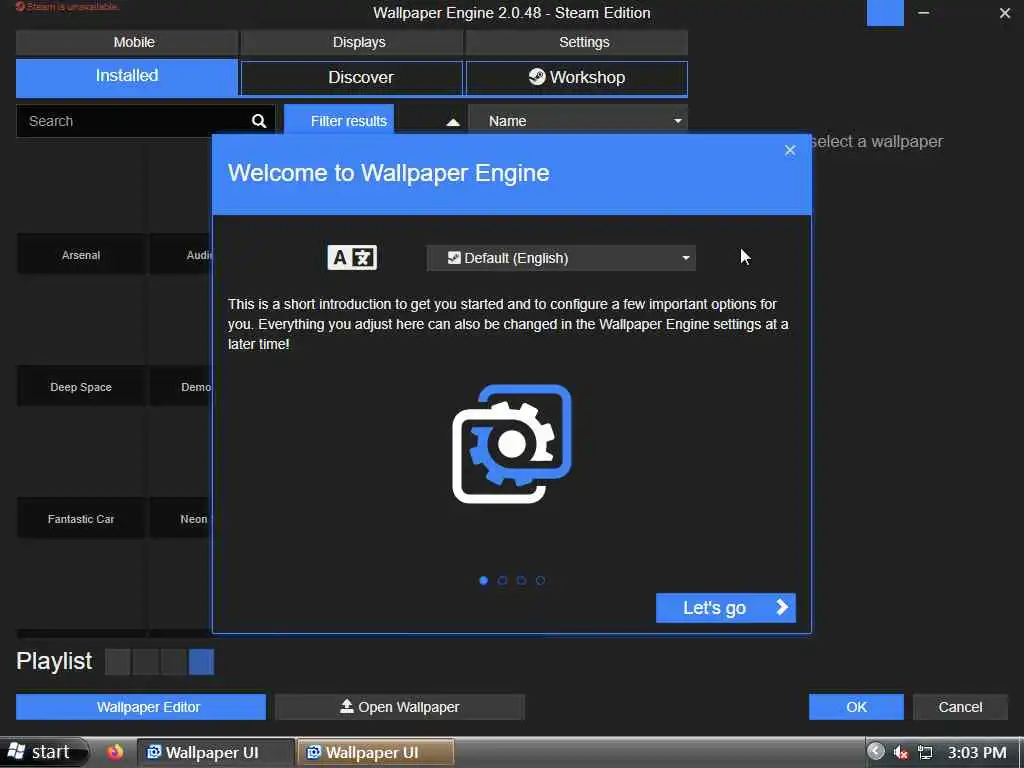Go to the second intro page dot
This screenshot has width=1024, height=768.
point(502,580)
